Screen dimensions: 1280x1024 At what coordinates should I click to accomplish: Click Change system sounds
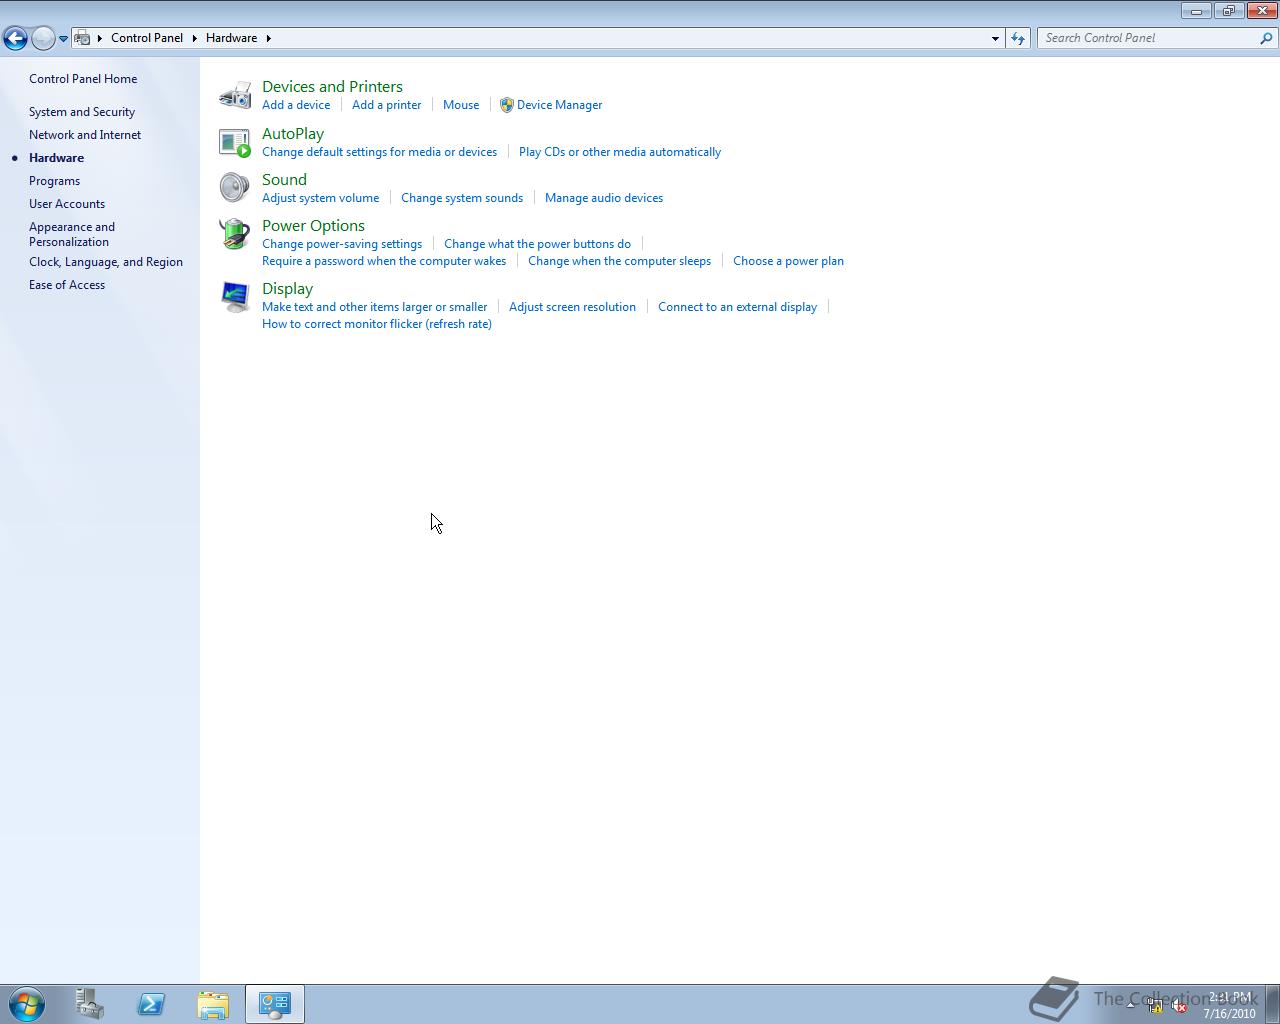point(462,198)
